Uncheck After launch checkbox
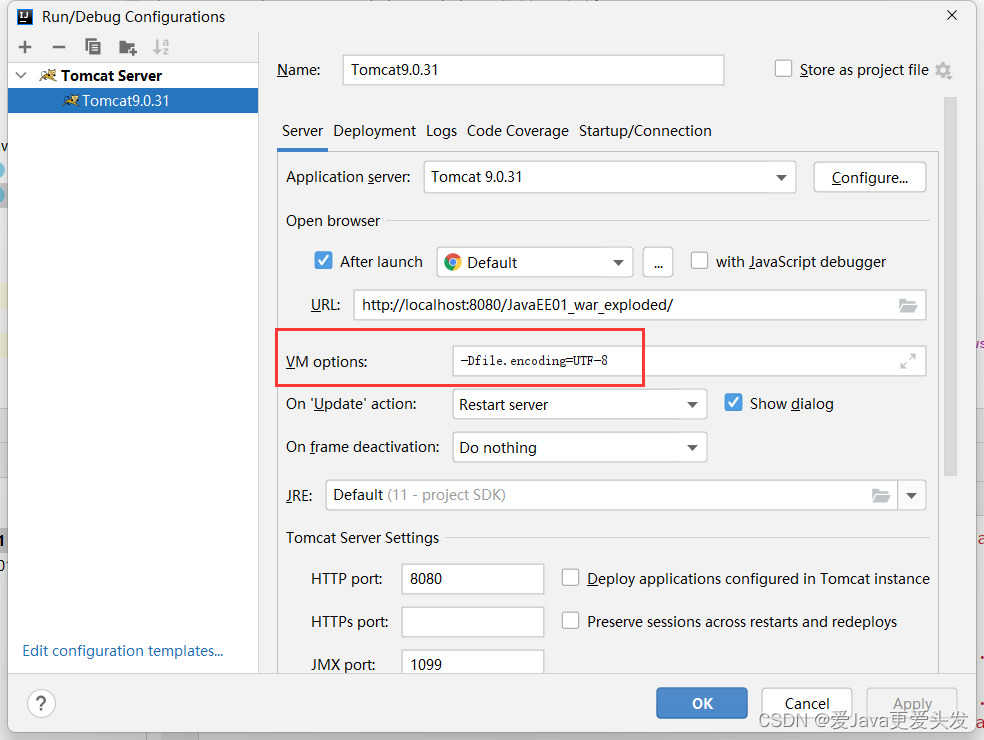This screenshot has height=740, width=984. pyautogui.click(x=323, y=260)
